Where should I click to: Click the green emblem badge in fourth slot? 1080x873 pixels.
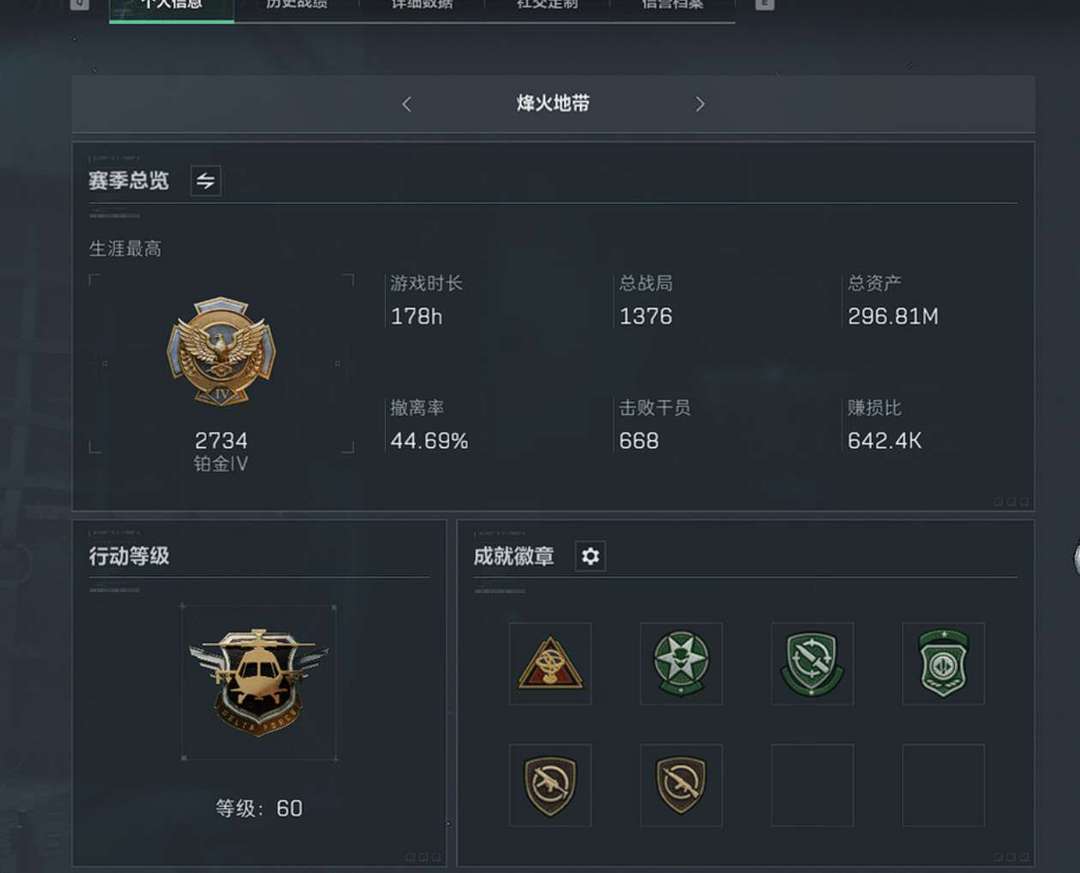coord(944,664)
